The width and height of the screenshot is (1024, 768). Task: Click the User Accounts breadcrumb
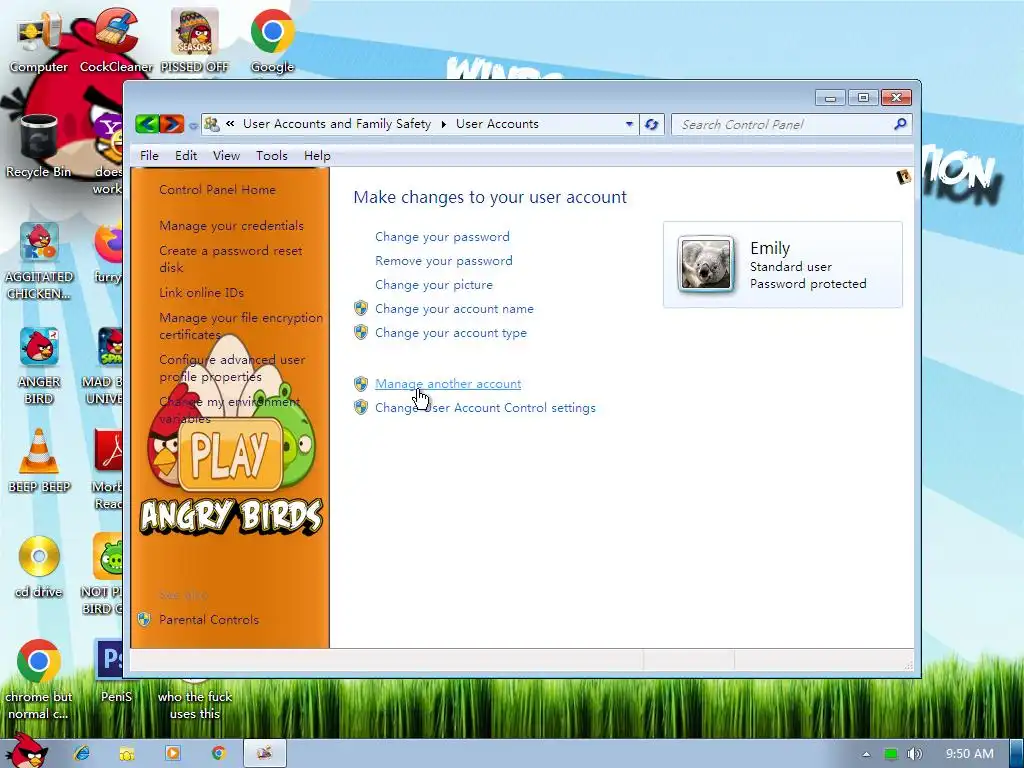click(x=497, y=124)
